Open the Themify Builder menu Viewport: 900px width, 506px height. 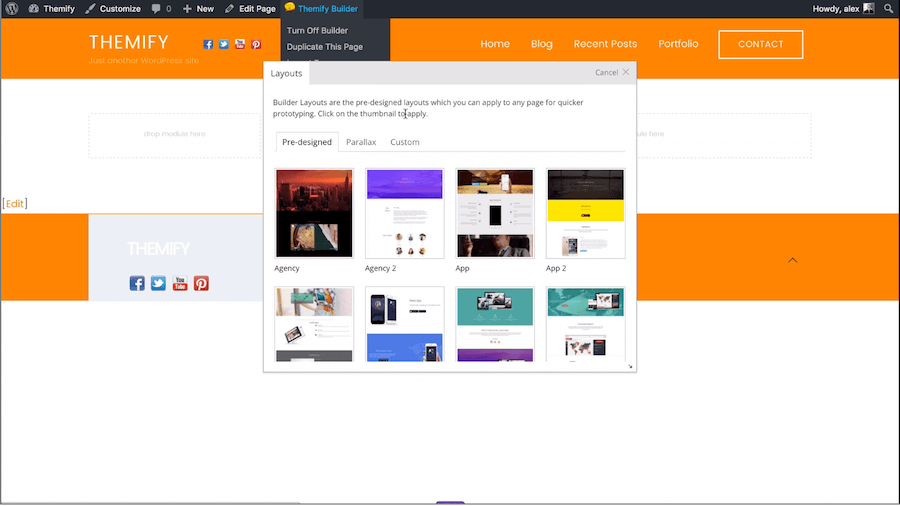pos(321,9)
